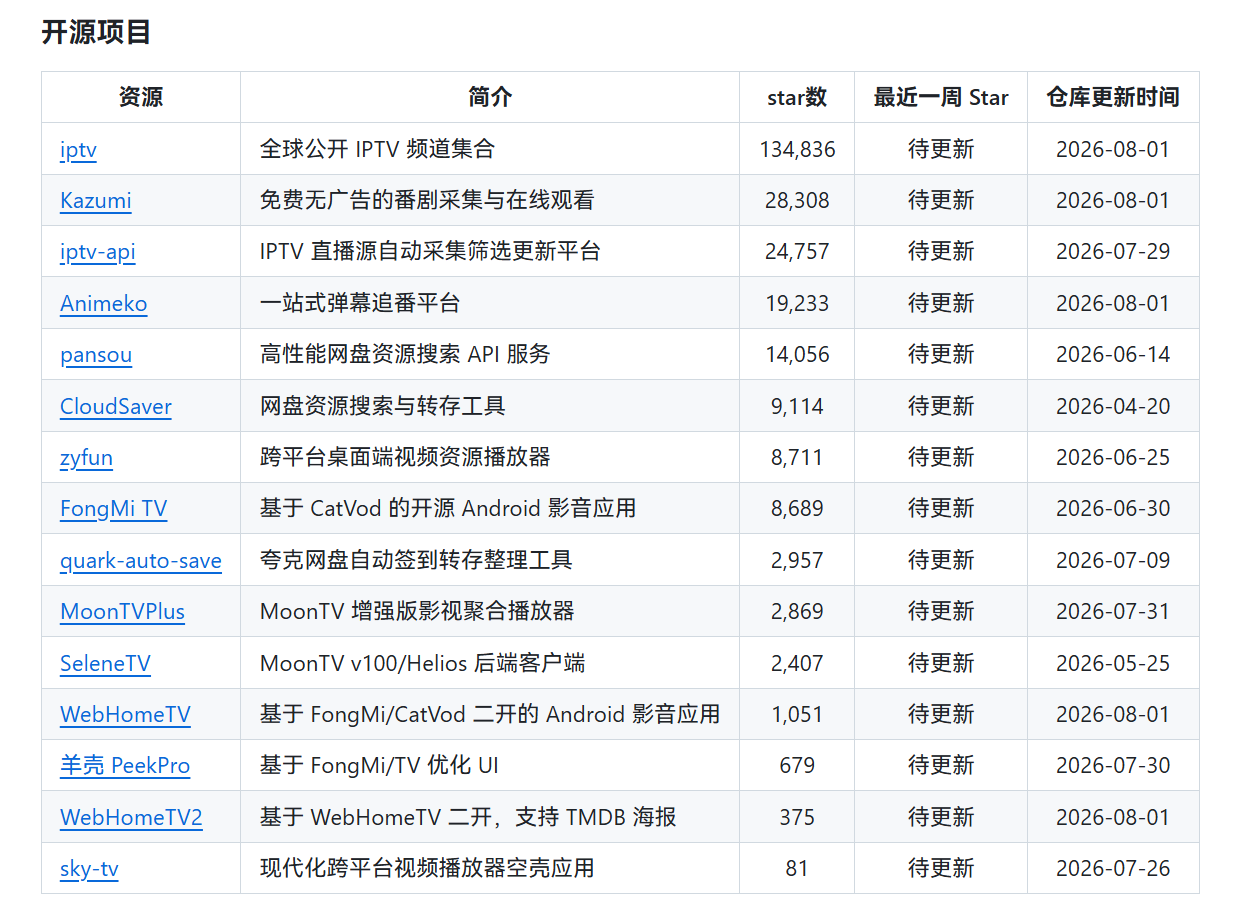Viewport: 1248px width, 910px height.
Task: Click the 资源 column header
Action: (141, 97)
